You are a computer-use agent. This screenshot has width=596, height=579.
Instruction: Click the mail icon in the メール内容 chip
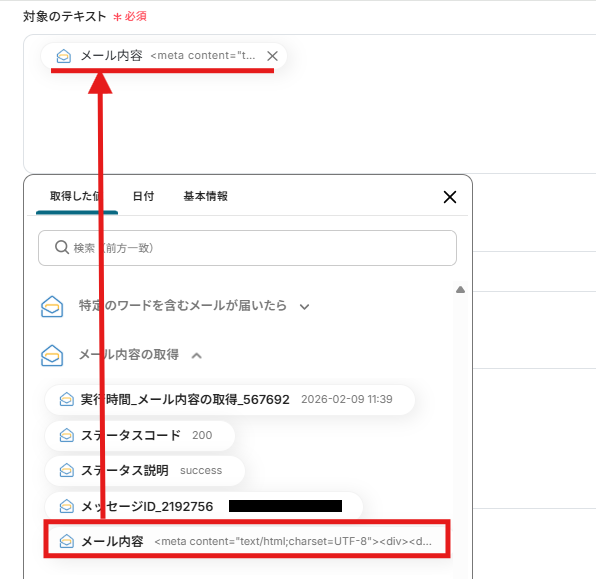coord(63,56)
